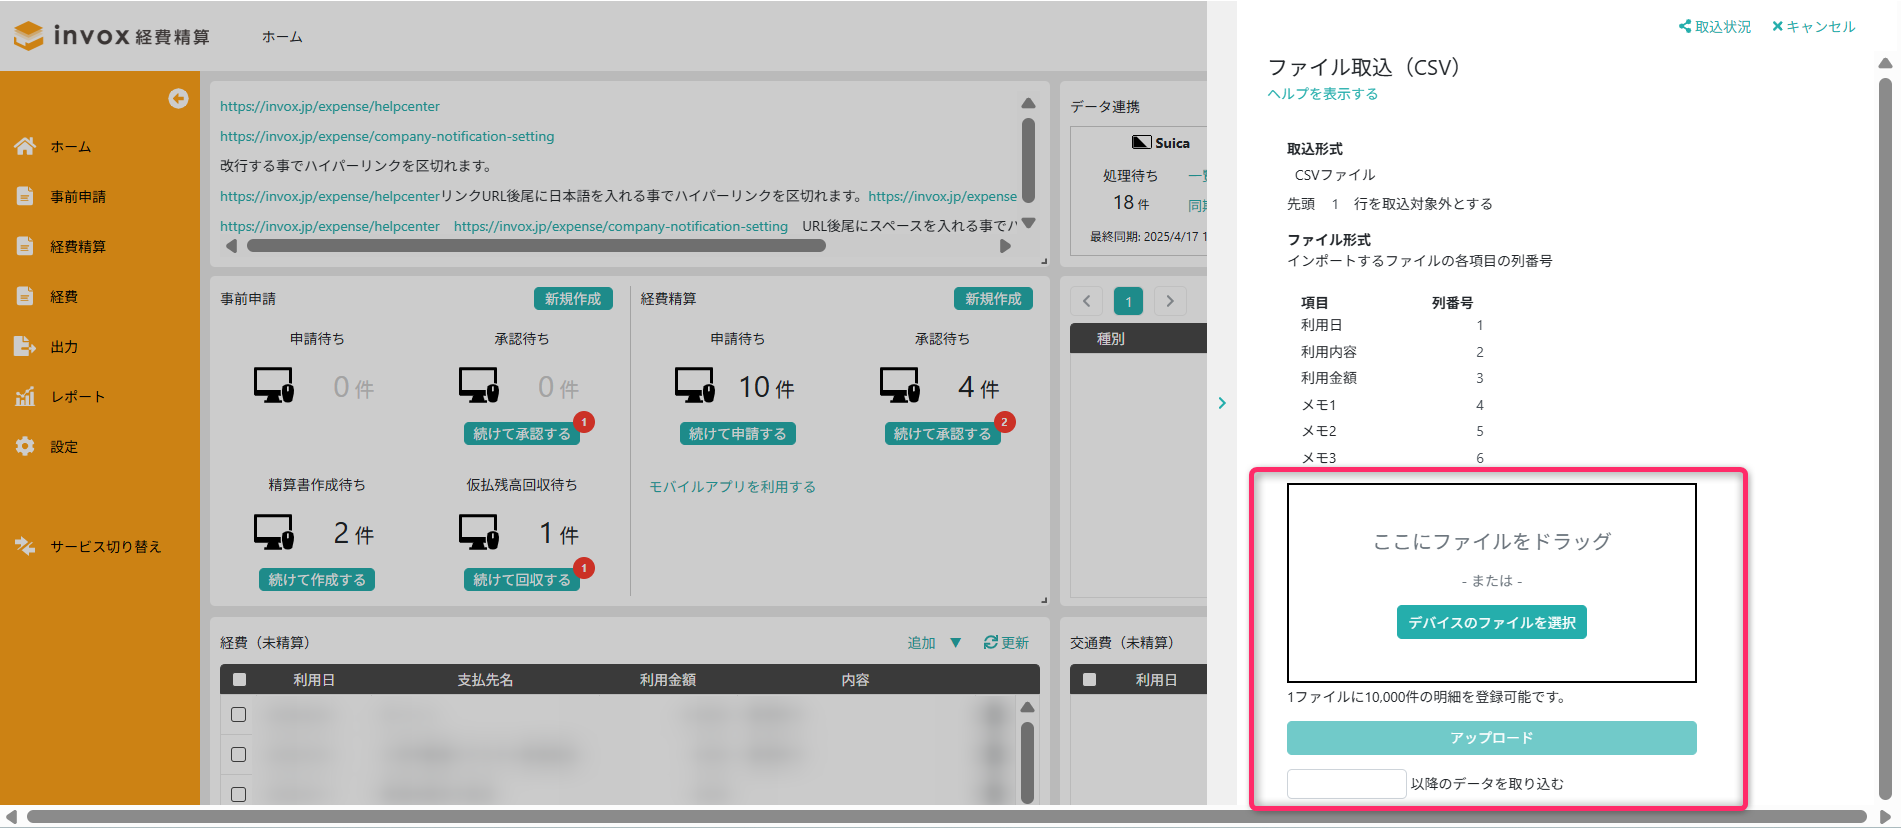Collapse the sidebar with the arrow icon
The height and width of the screenshot is (828, 1901).
click(x=178, y=98)
